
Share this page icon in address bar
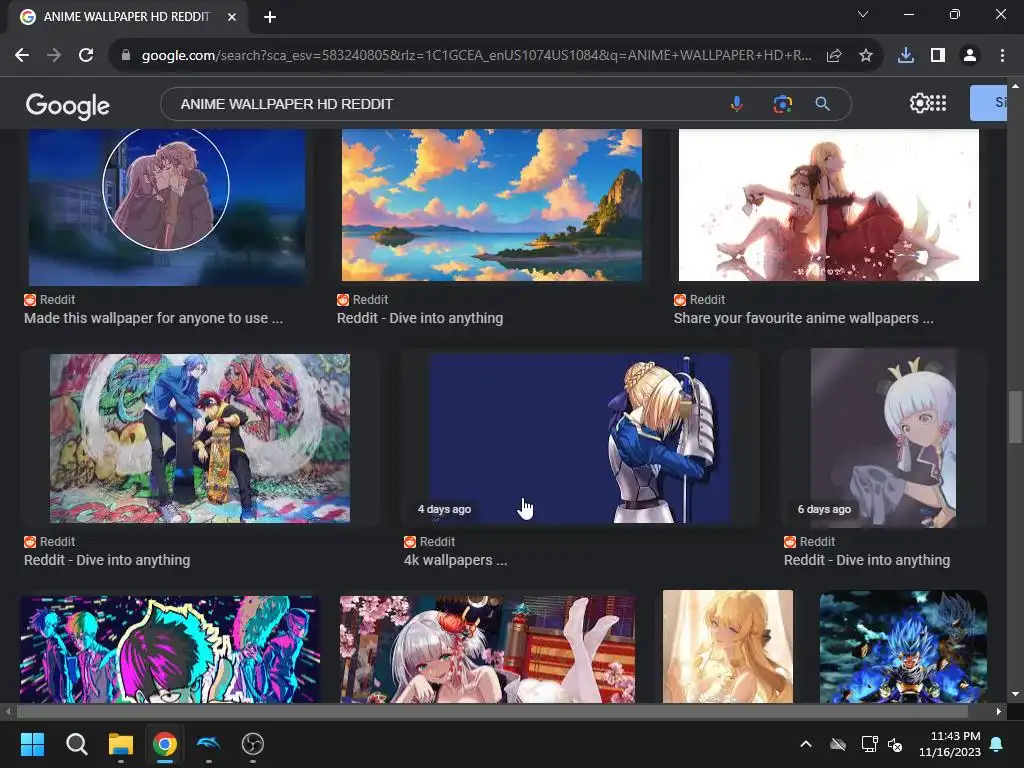[834, 56]
